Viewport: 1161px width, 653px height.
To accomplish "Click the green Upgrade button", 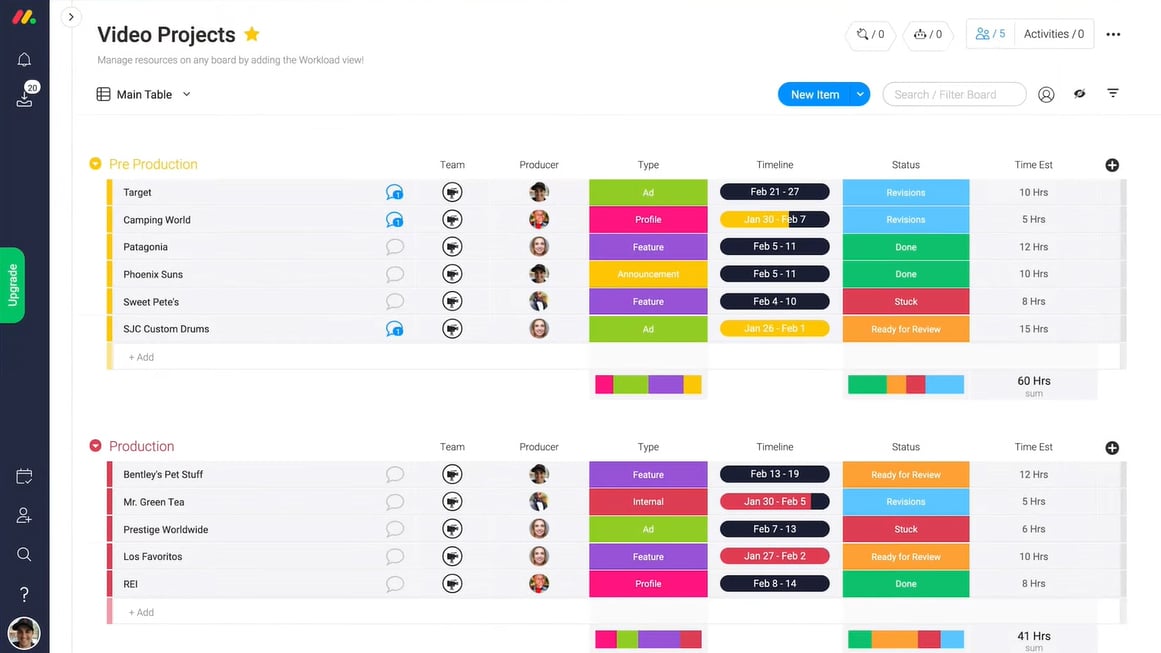I will [13, 285].
